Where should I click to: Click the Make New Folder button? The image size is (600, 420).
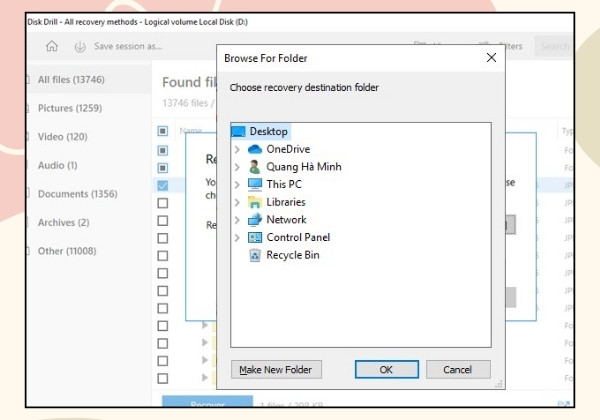point(276,370)
